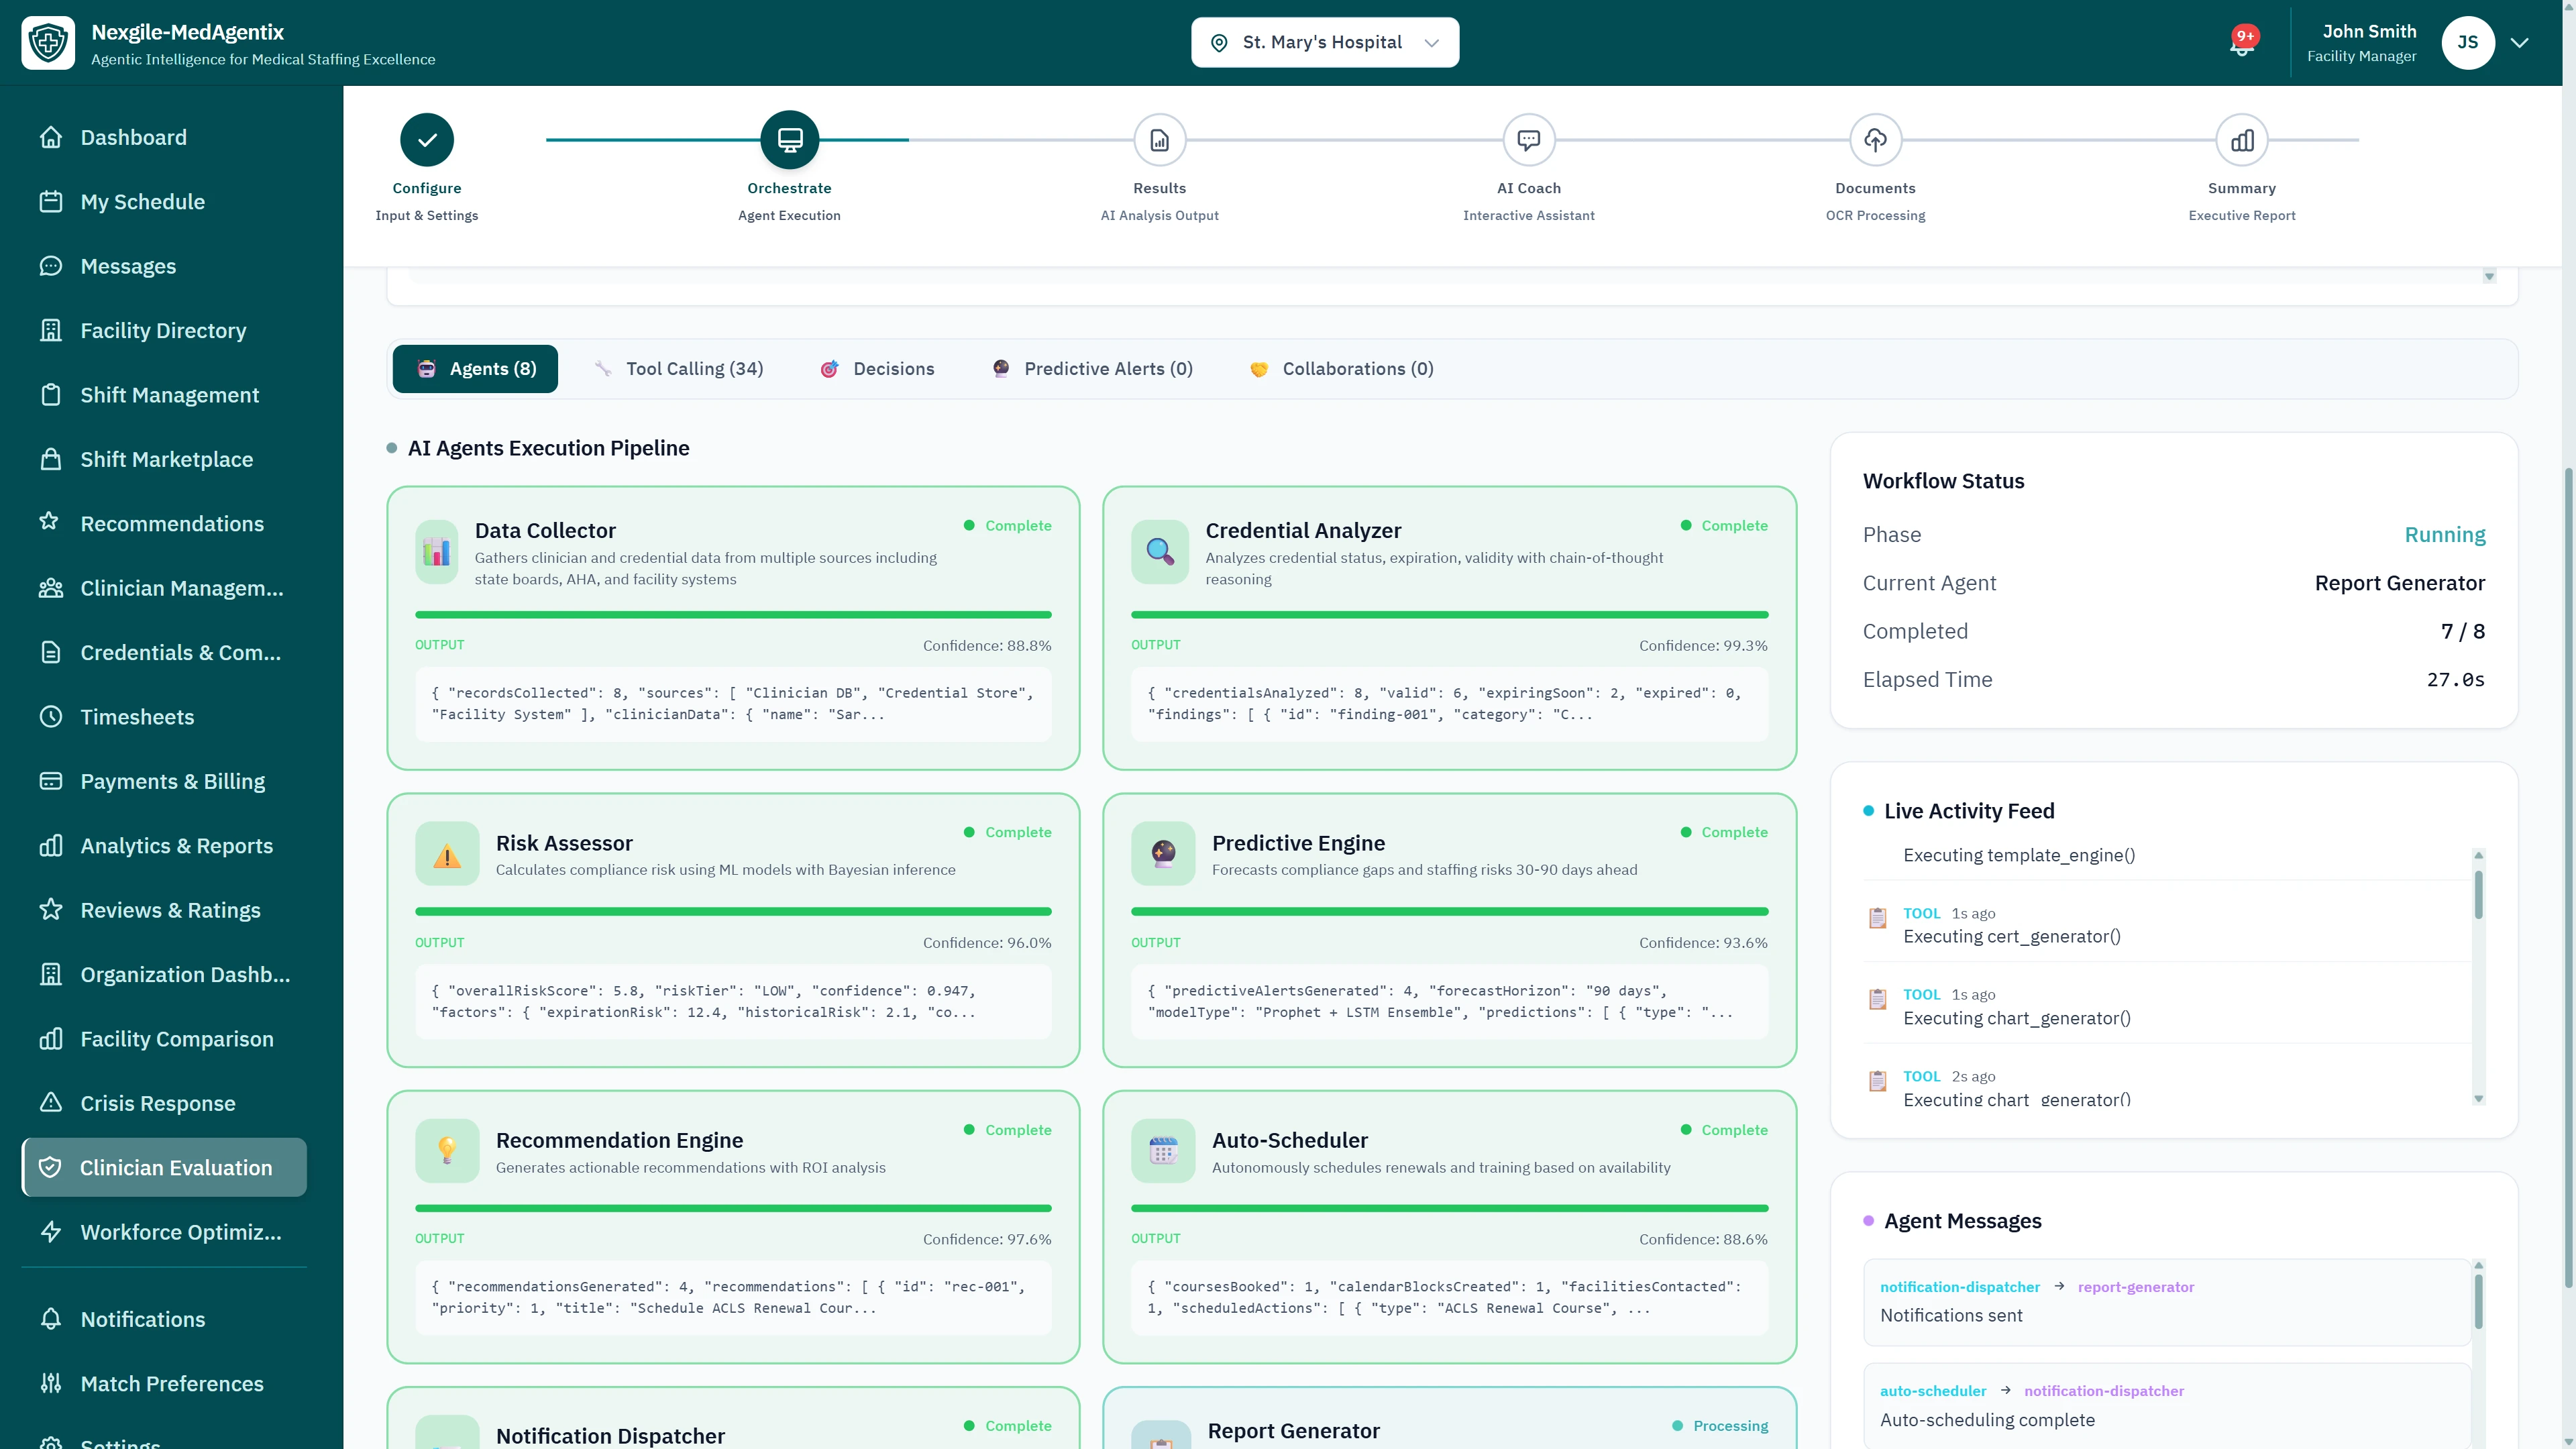Click the Data Collector progress bar
Screen dimensions: 2576x1449
733,614
